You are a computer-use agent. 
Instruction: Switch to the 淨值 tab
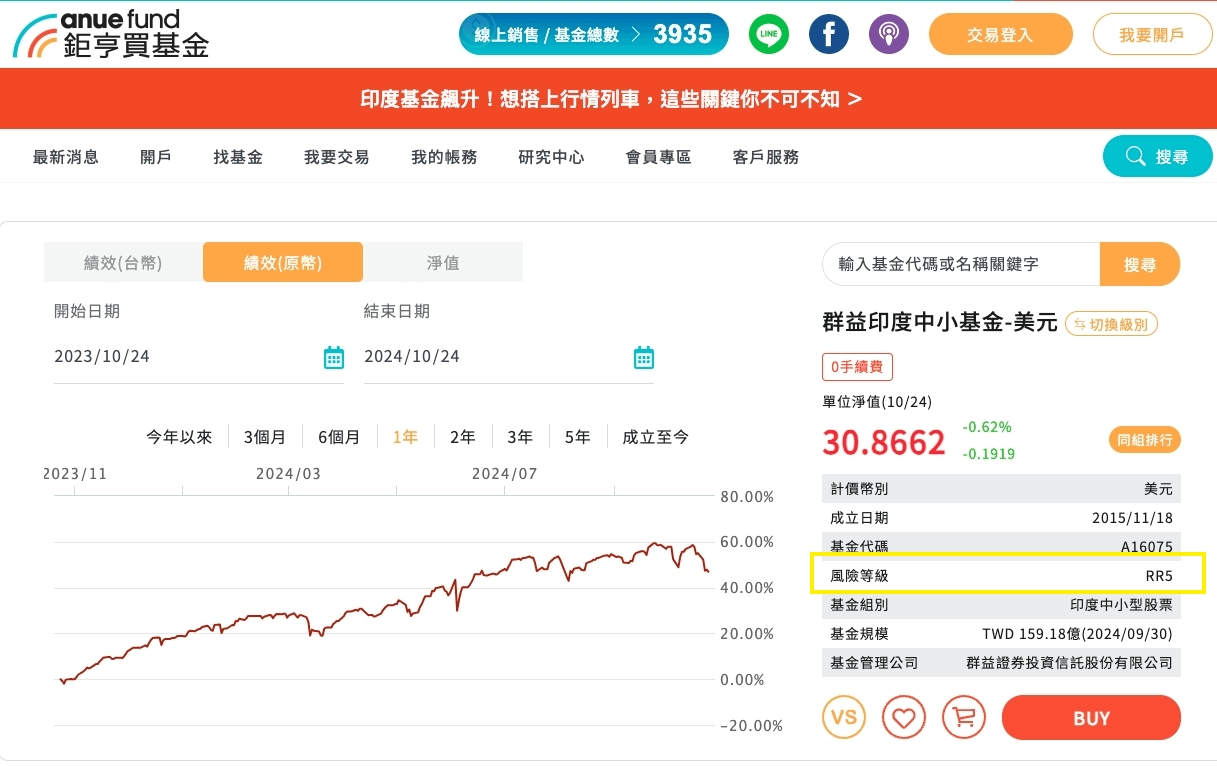point(443,263)
